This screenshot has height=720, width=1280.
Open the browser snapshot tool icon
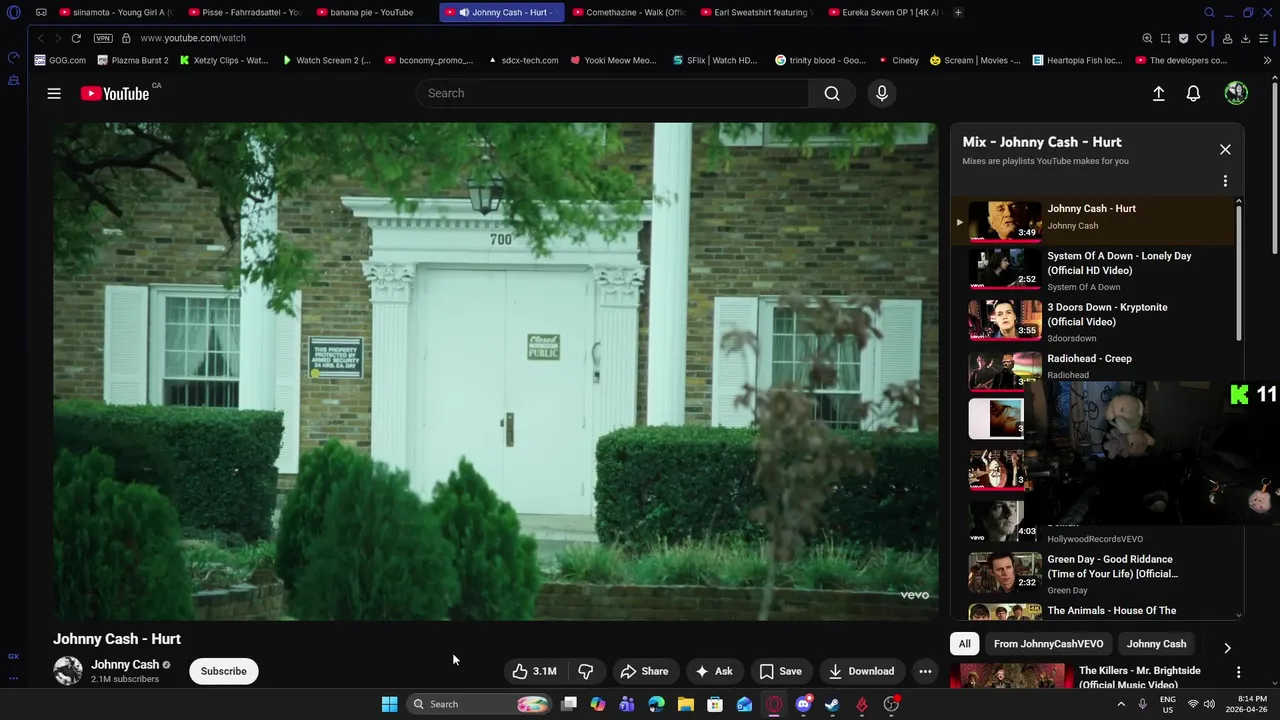click(1165, 38)
